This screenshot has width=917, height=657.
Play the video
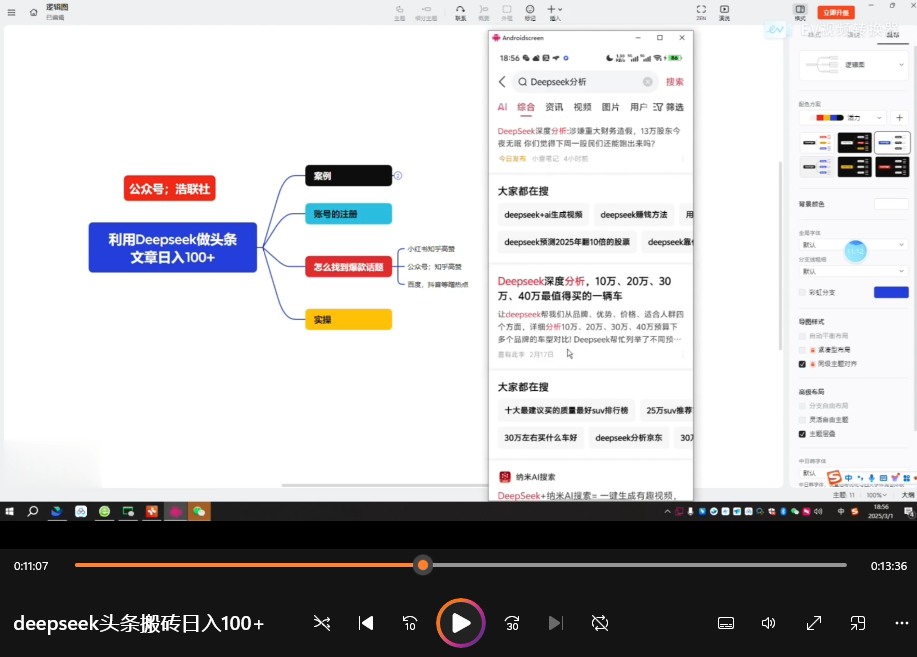461,623
